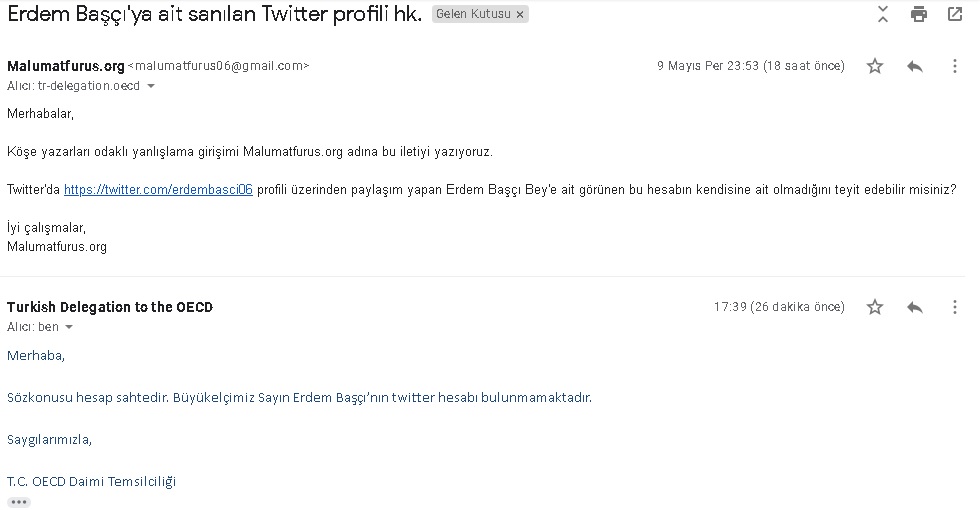Image resolution: width=980 pixels, height=510 pixels.
Task: Star the Malumatfurus.org message
Action: [x=875, y=66]
